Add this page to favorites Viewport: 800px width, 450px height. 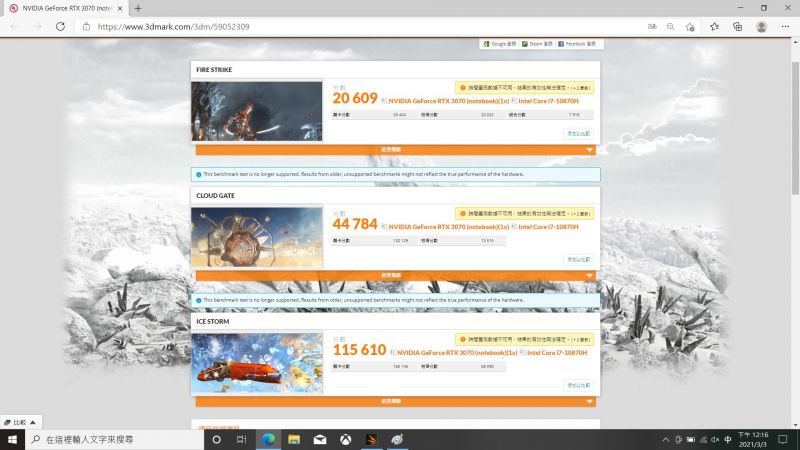pyautogui.click(x=690, y=27)
